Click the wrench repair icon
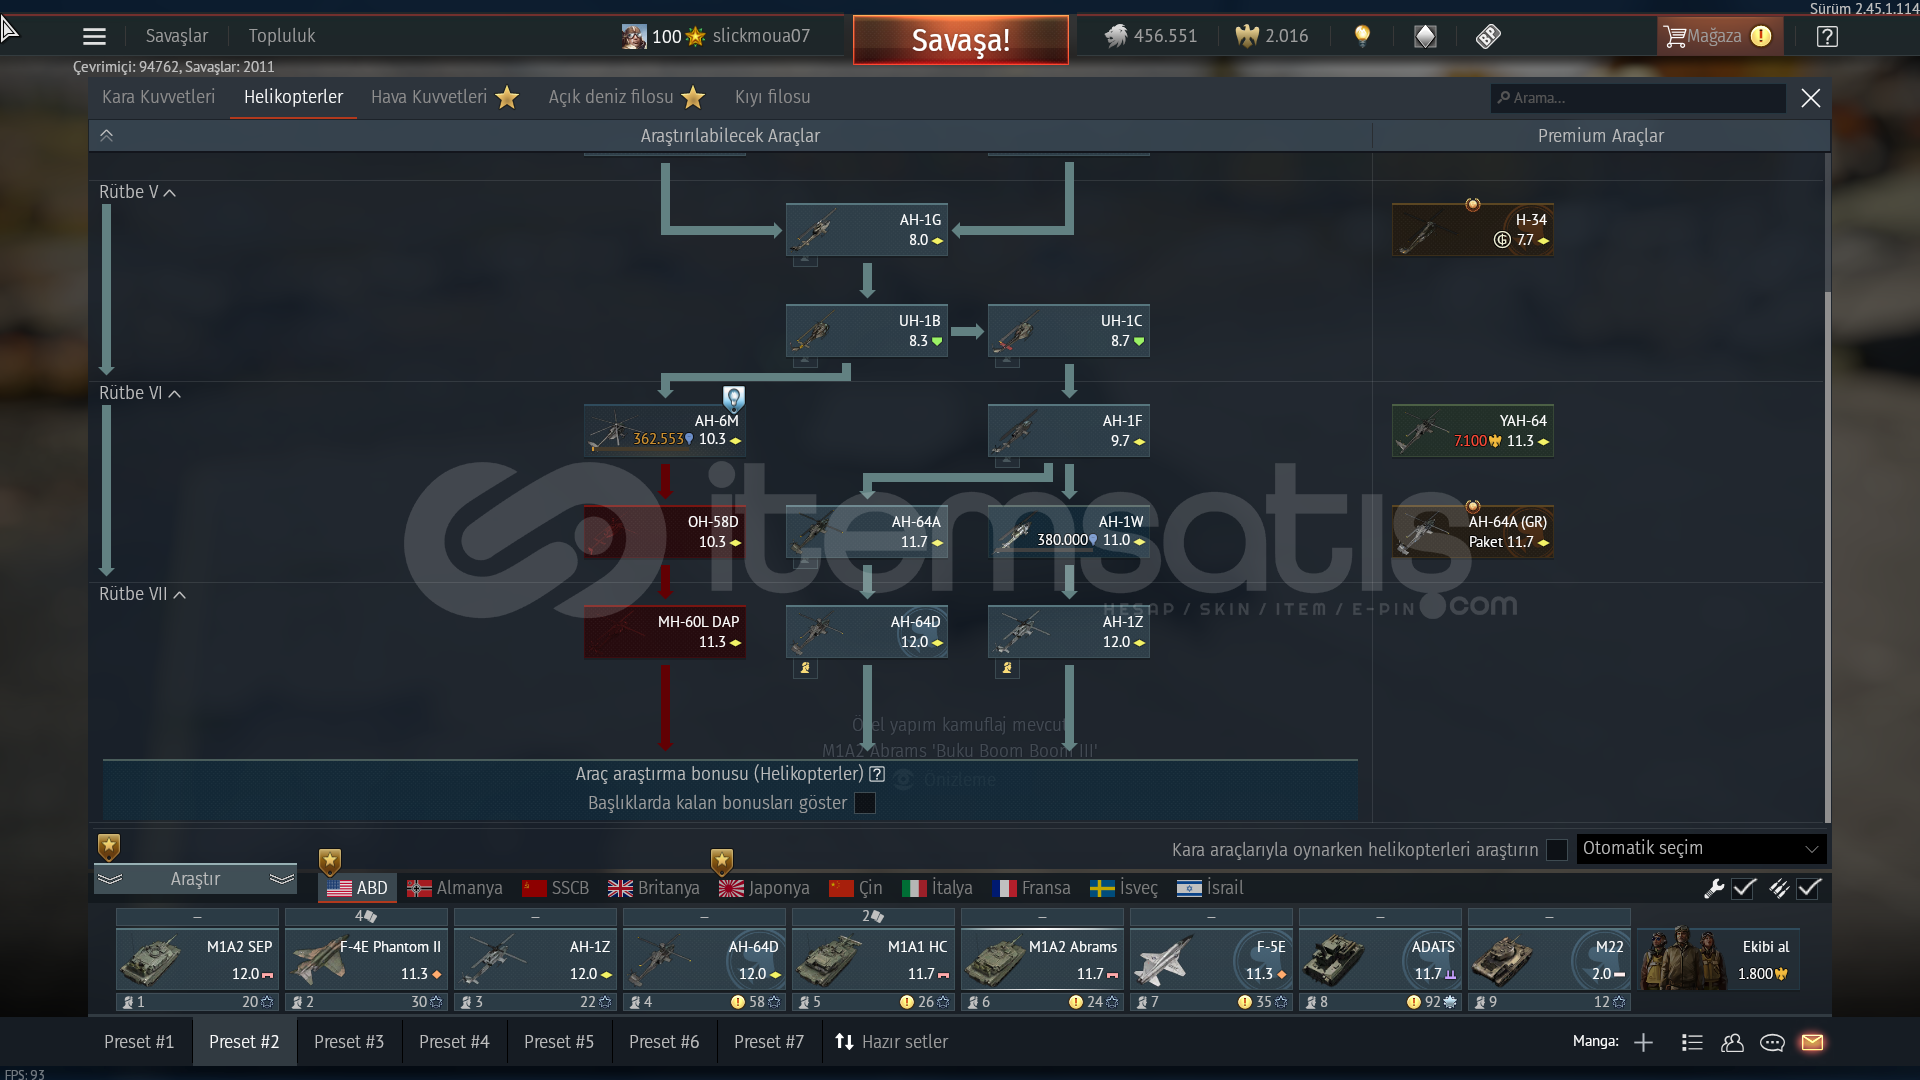The width and height of the screenshot is (1920, 1080). (x=1714, y=888)
